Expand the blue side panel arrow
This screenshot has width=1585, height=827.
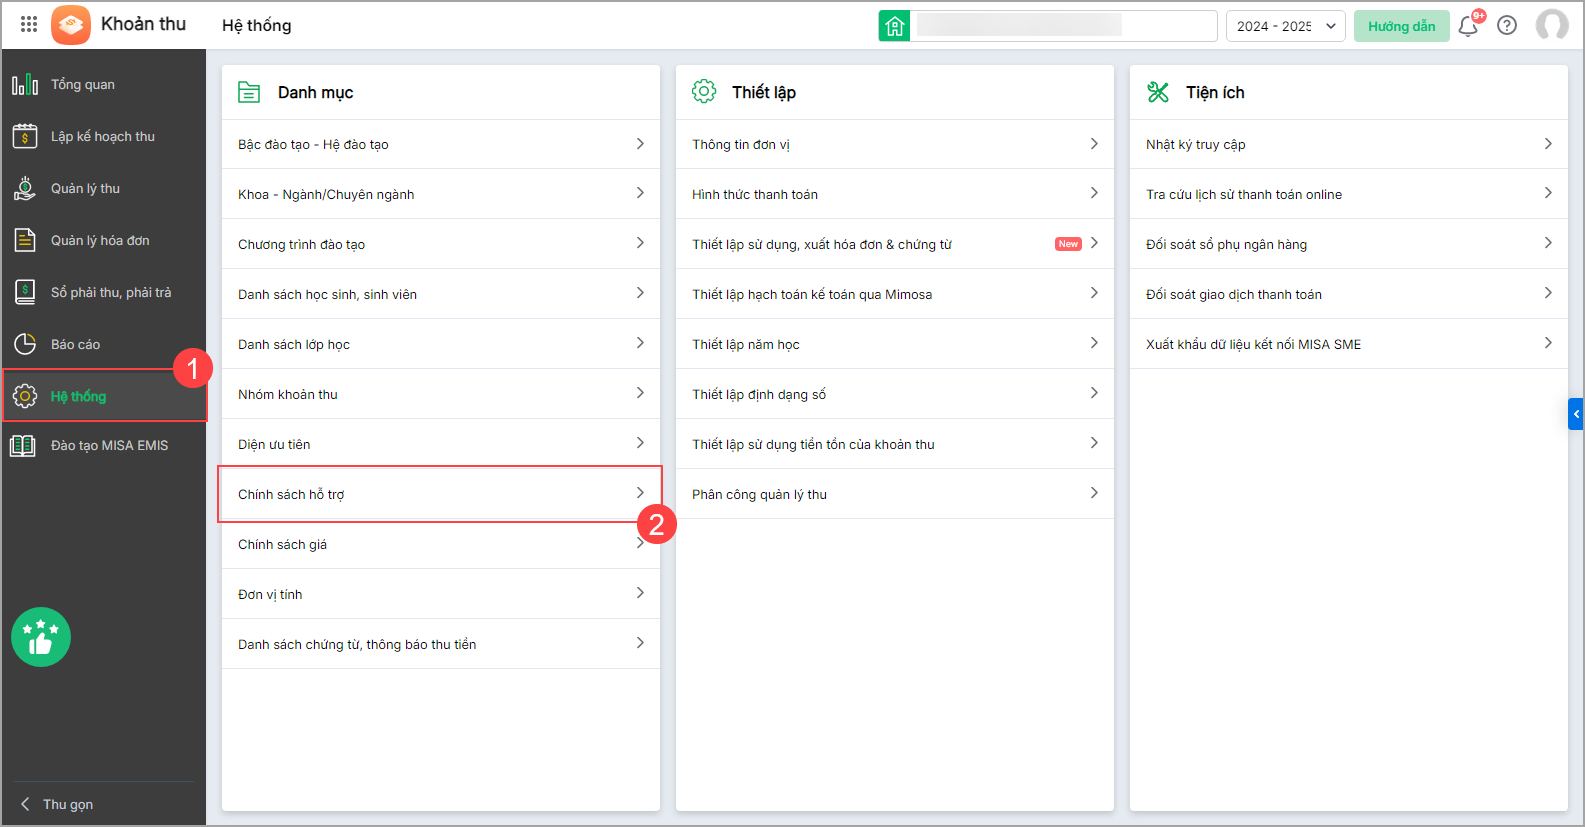(x=1576, y=414)
